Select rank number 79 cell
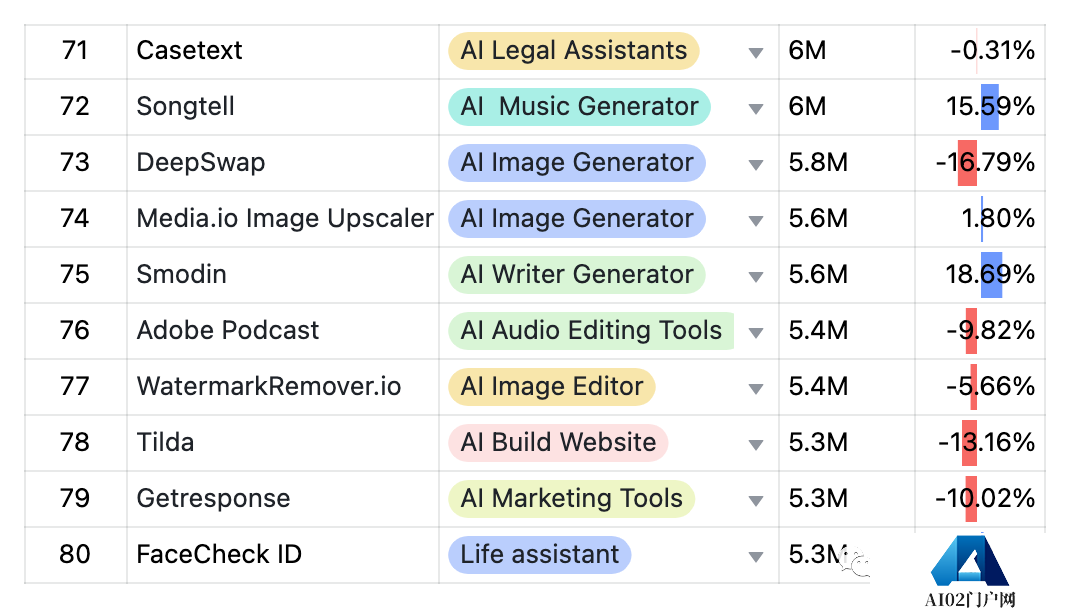 (x=75, y=499)
